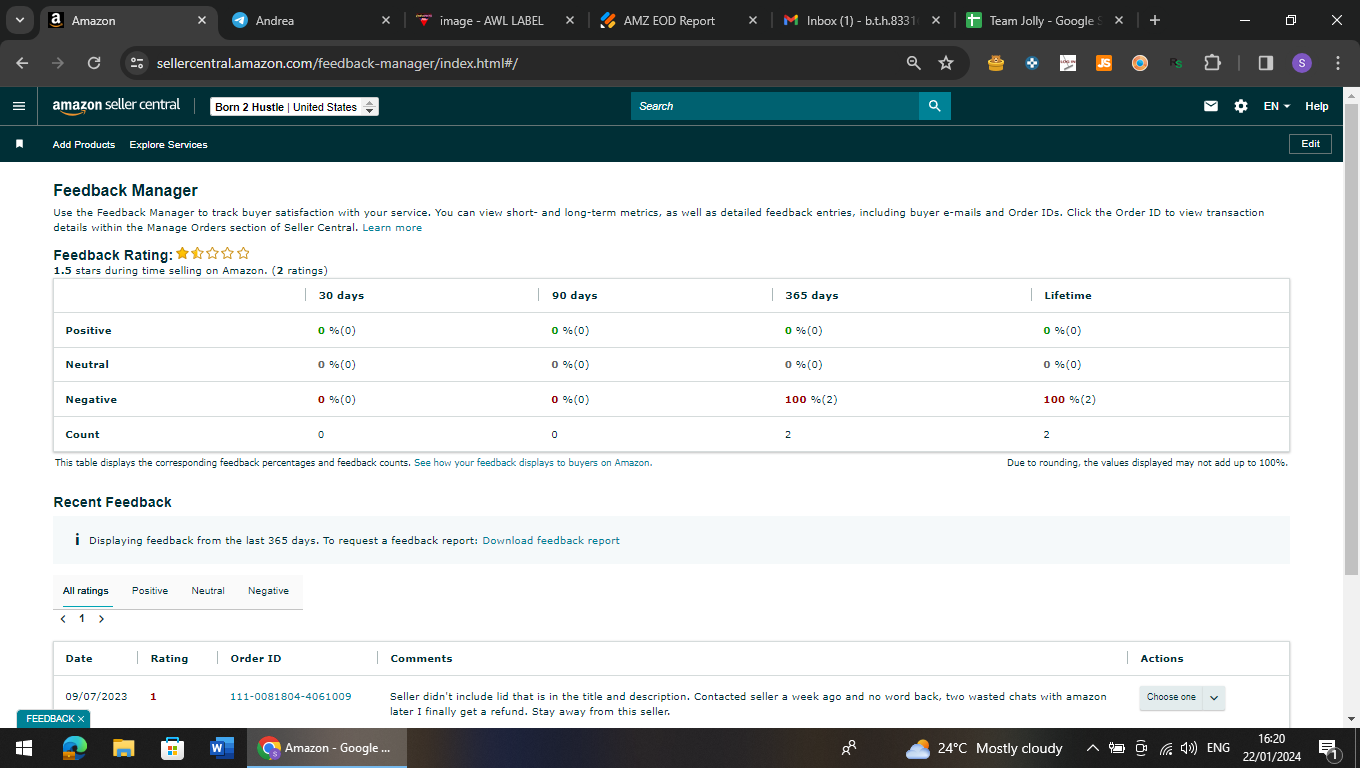Click the Edit button
This screenshot has height=768, width=1360.
click(1310, 144)
